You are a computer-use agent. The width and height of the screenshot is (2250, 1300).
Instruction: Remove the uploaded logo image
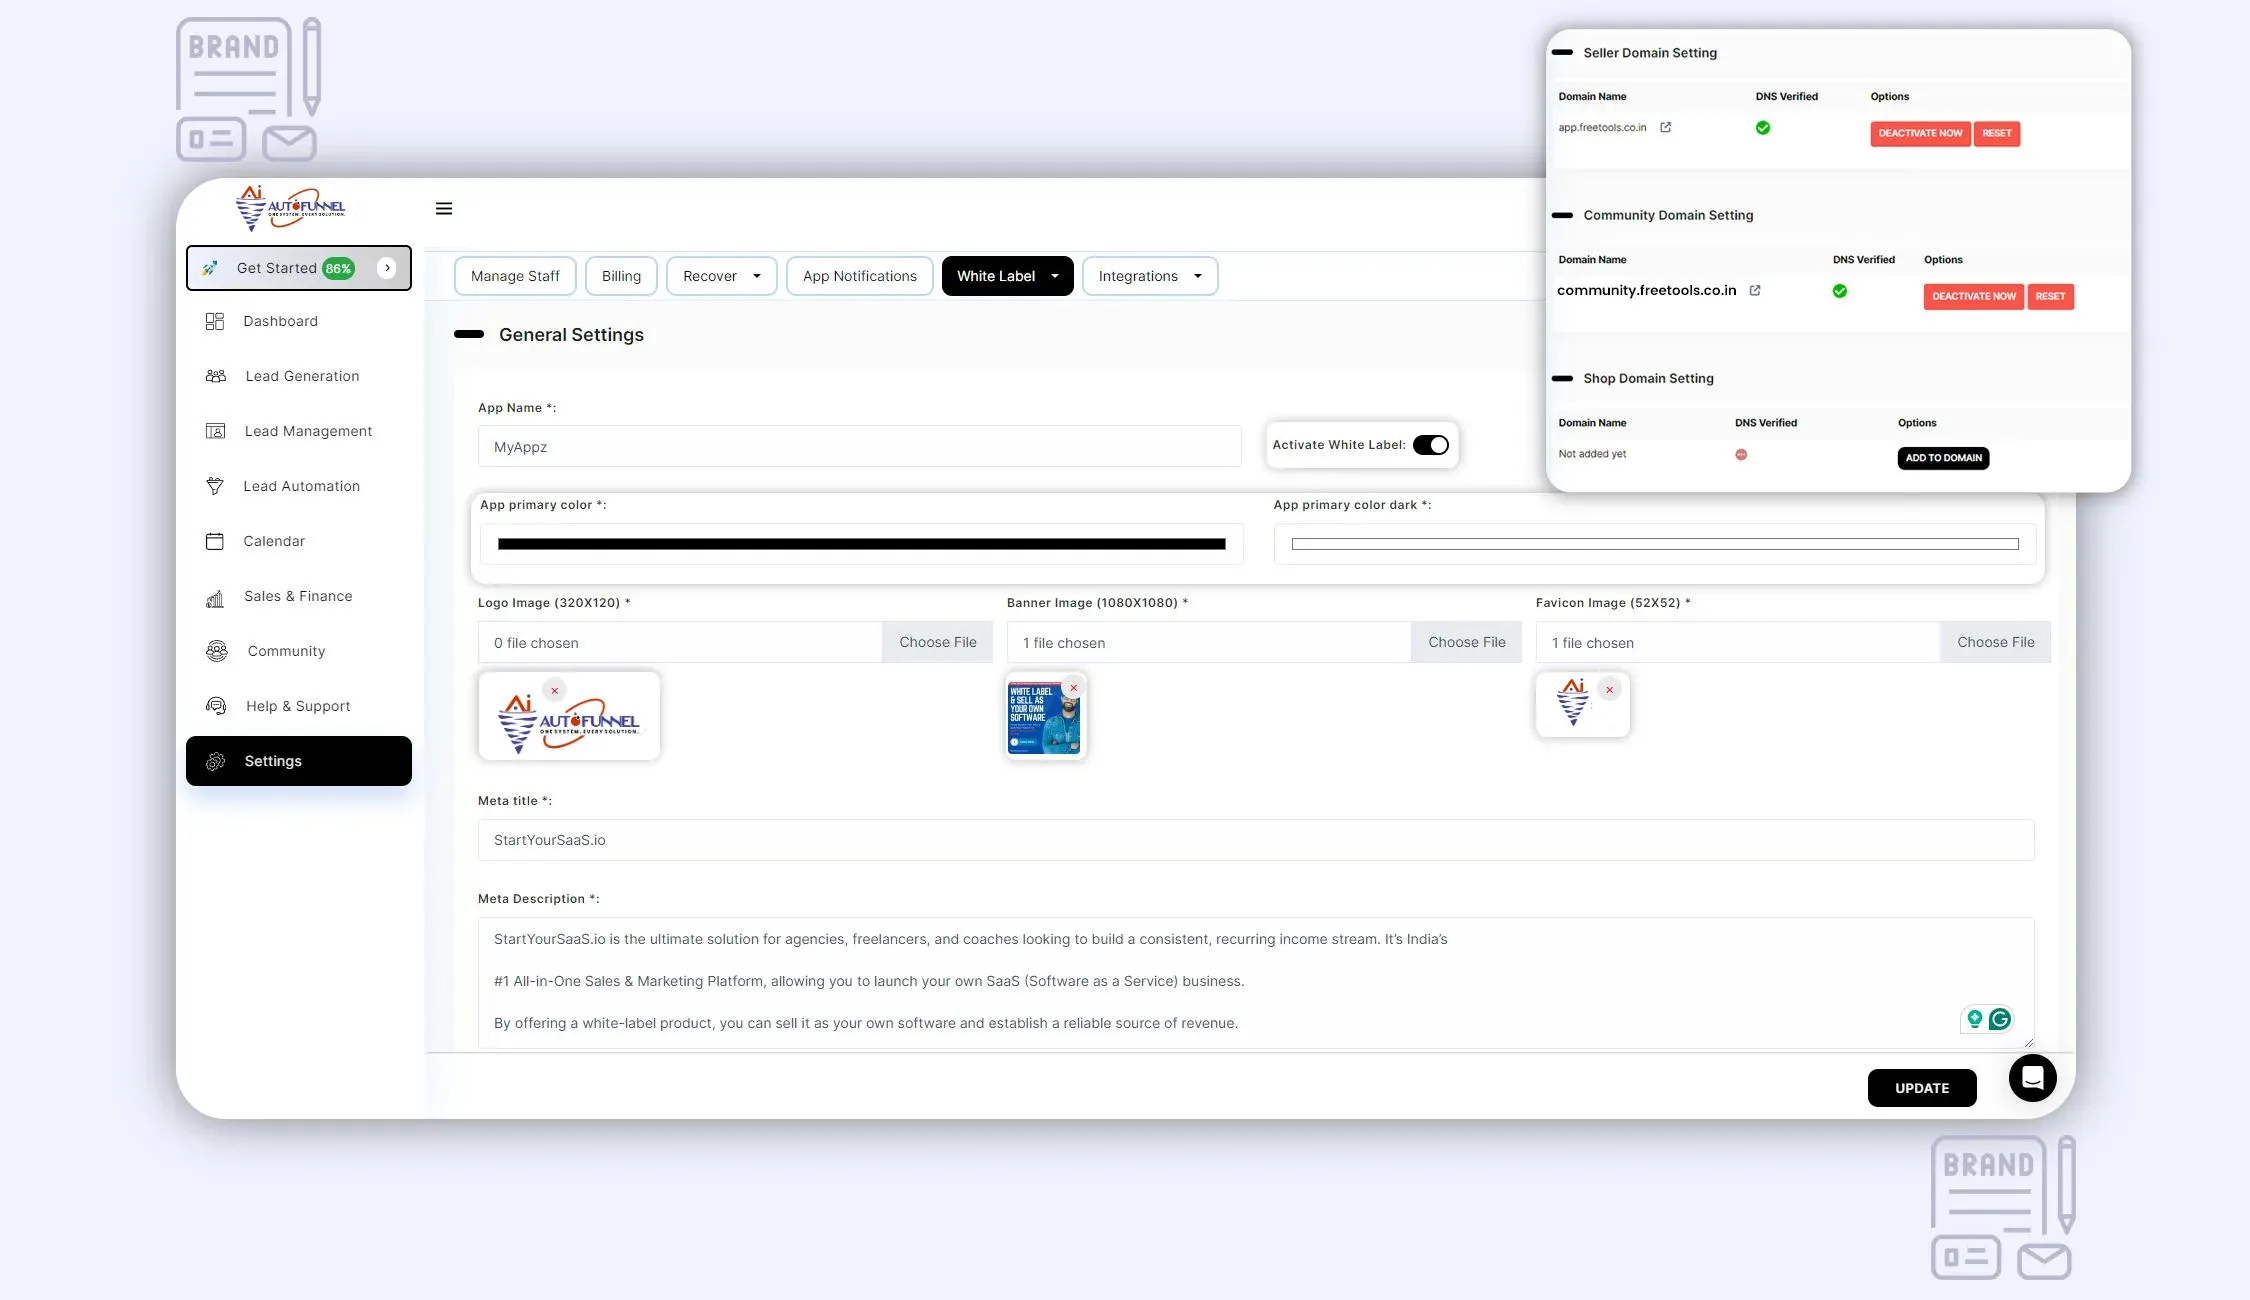[x=555, y=690]
